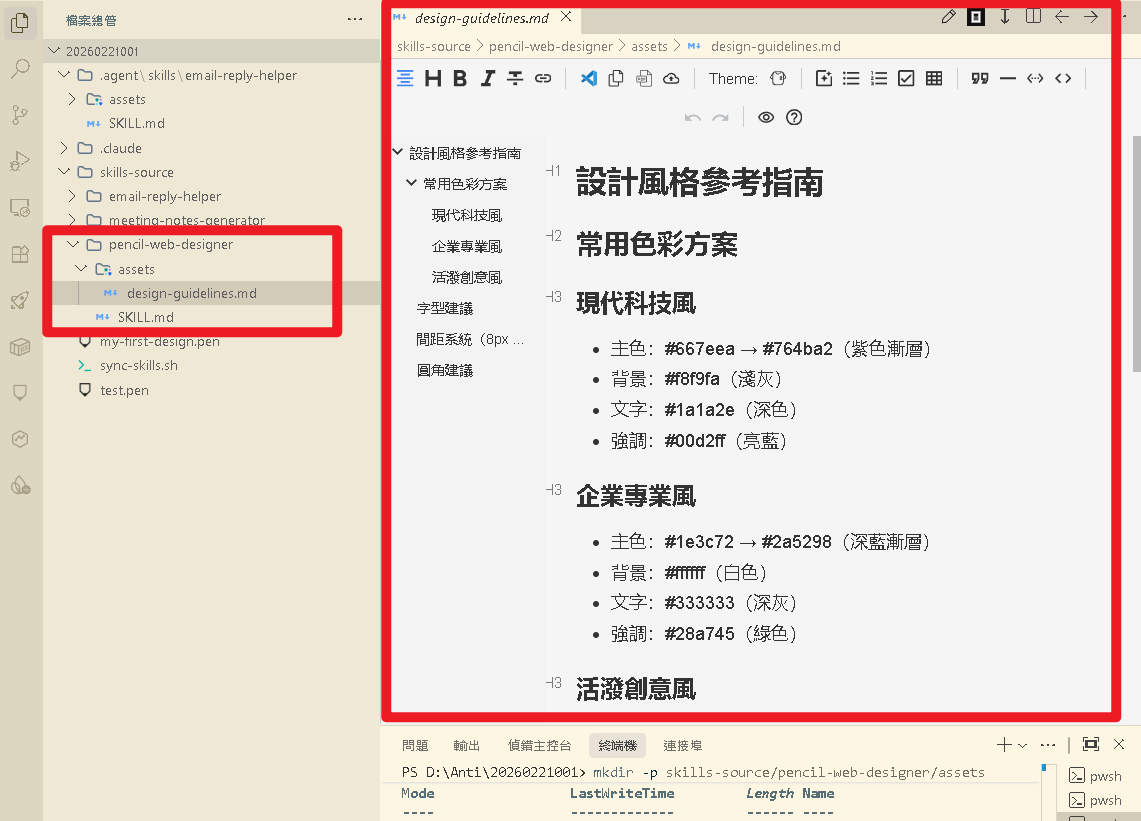Image resolution: width=1141 pixels, height=821 pixels.
Task: Insert a blockquote using the quote icon
Action: (980, 79)
